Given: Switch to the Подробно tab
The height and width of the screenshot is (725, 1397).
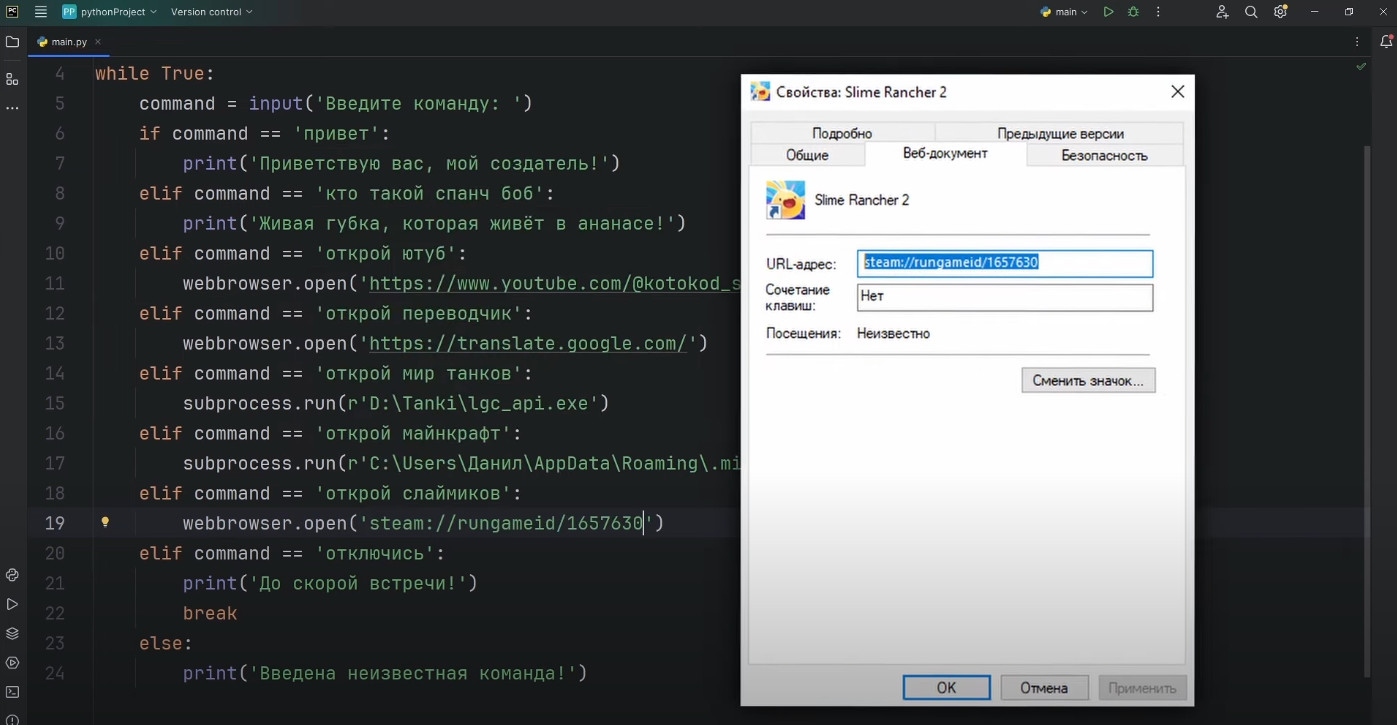Looking at the screenshot, I should coord(842,133).
